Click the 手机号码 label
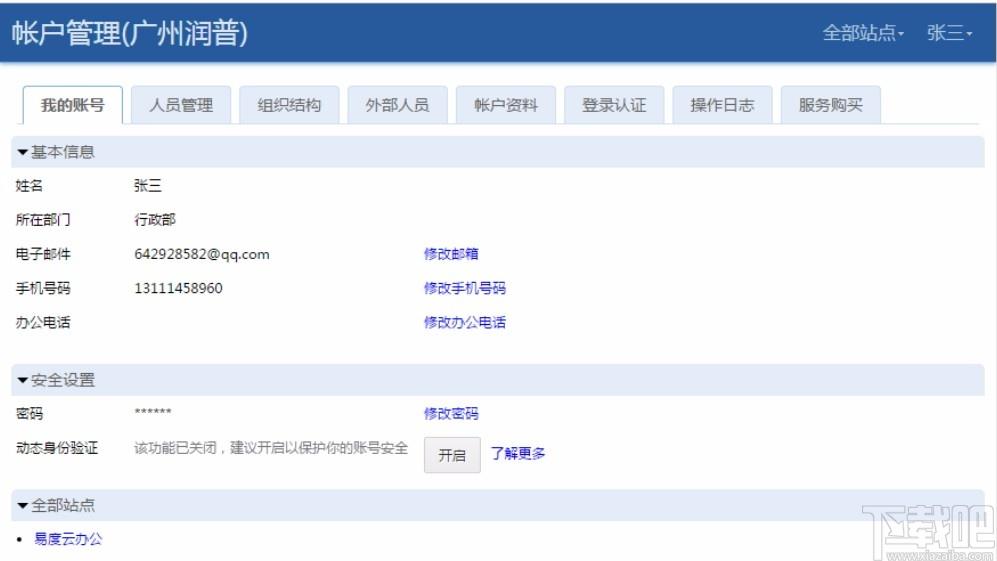Screen dimensions: 997x561 point(43,288)
